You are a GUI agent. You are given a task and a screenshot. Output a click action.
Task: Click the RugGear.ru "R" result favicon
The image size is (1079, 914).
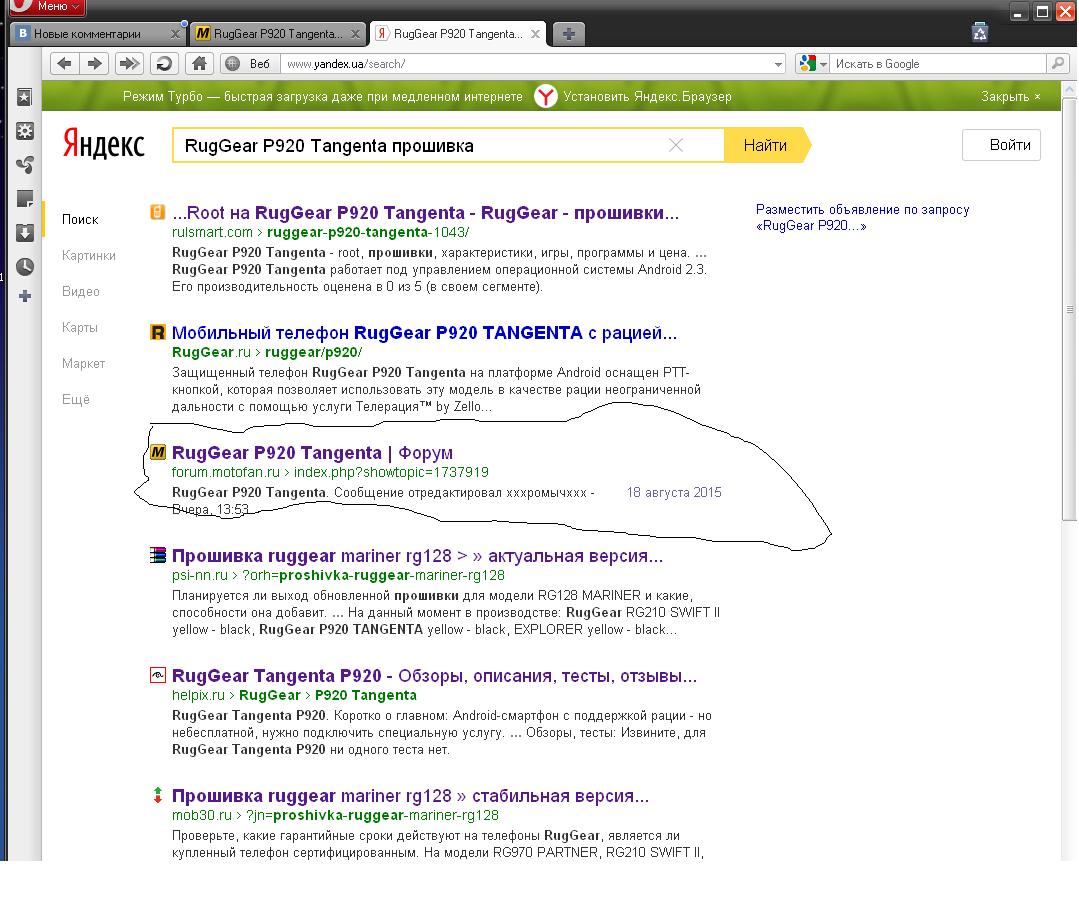coord(158,332)
